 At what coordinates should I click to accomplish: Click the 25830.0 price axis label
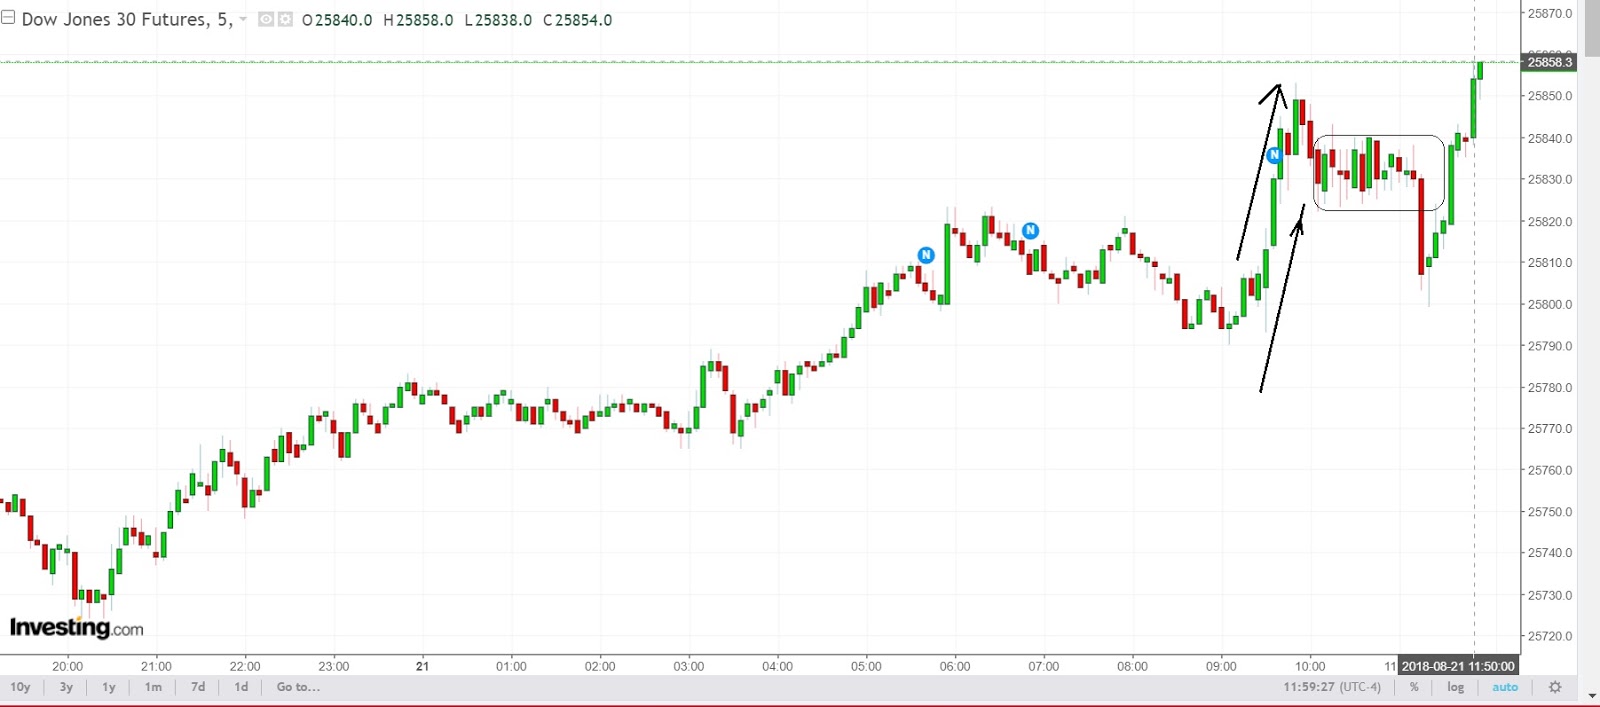1550,180
